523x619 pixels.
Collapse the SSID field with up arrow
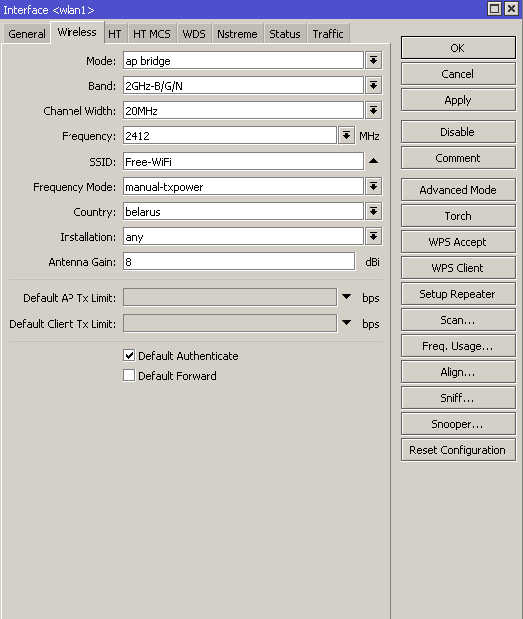coord(373,161)
